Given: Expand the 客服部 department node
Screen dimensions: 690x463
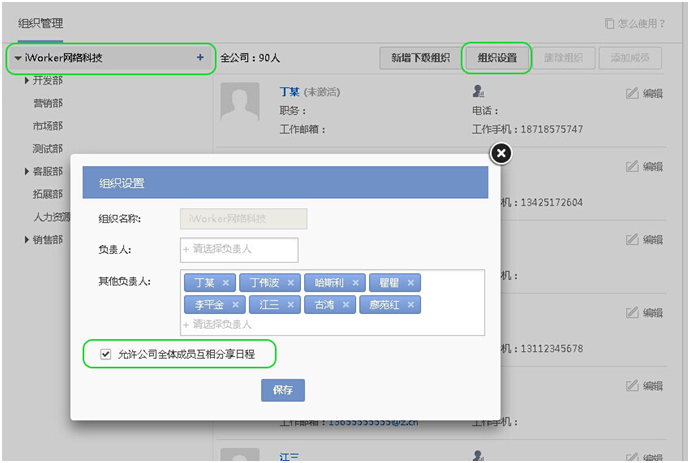Looking at the screenshot, I should (x=27, y=171).
